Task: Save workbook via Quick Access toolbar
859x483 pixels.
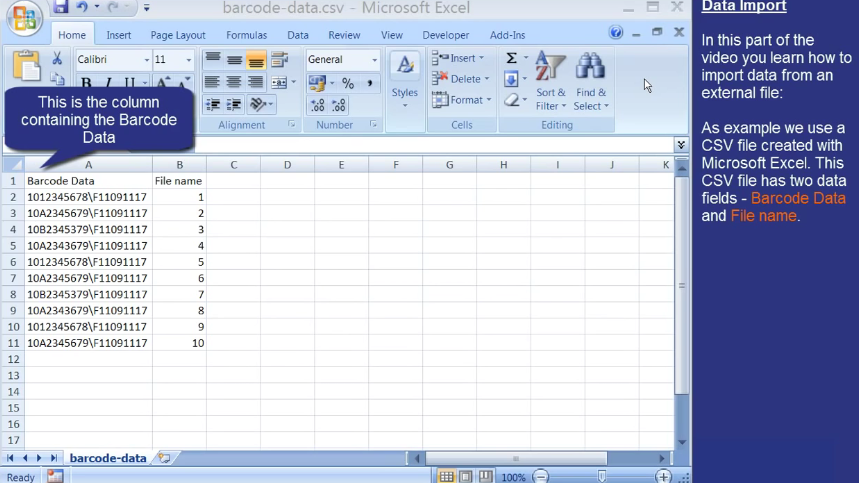Action: pos(60,7)
